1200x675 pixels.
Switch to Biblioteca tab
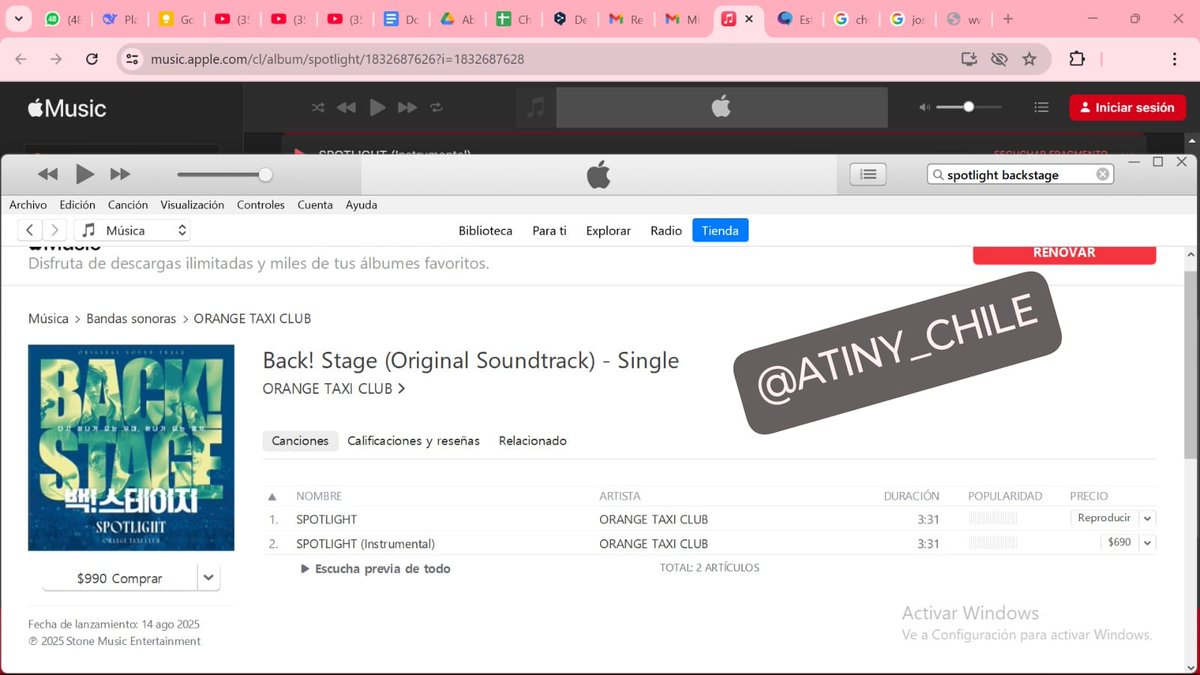(x=485, y=231)
